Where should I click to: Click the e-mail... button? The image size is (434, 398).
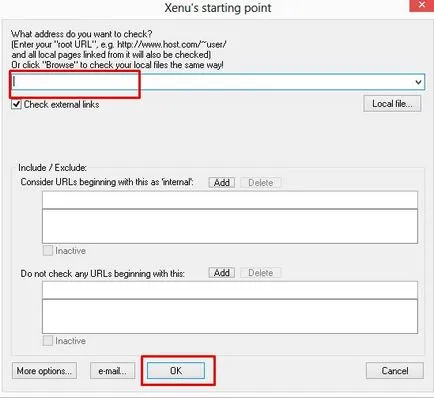113,371
